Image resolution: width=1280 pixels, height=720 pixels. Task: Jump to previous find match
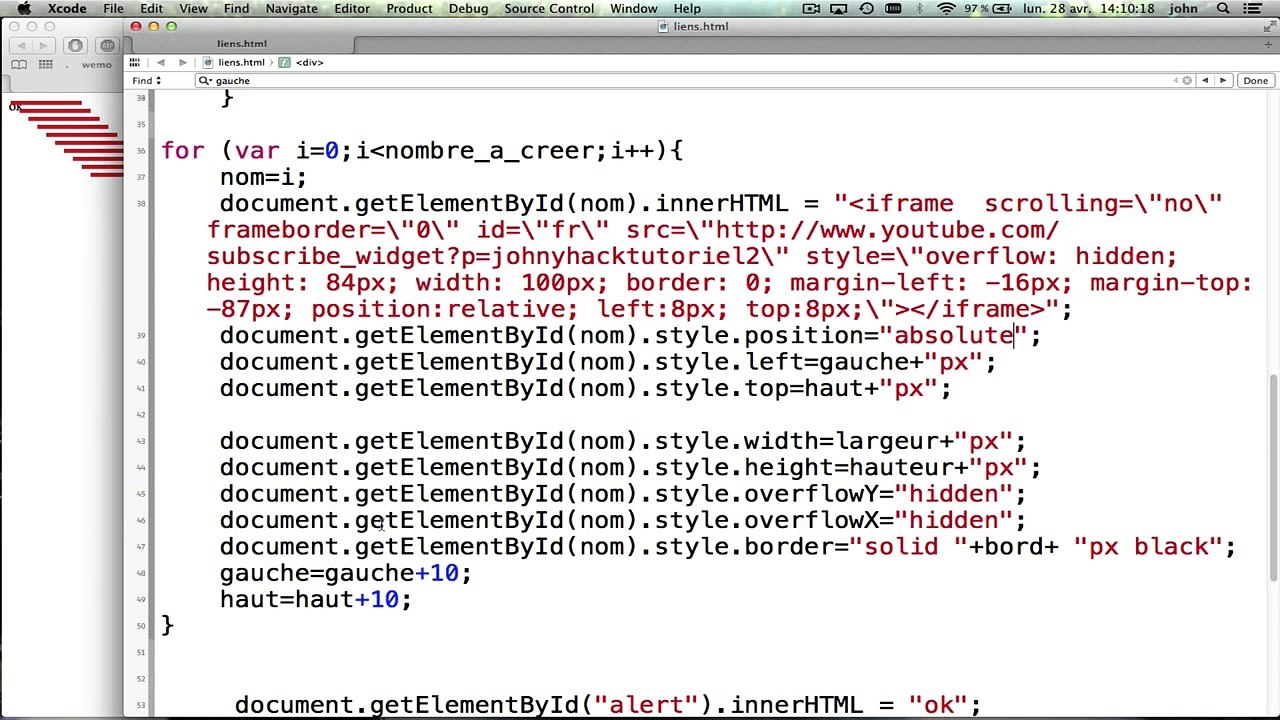tap(1205, 81)
